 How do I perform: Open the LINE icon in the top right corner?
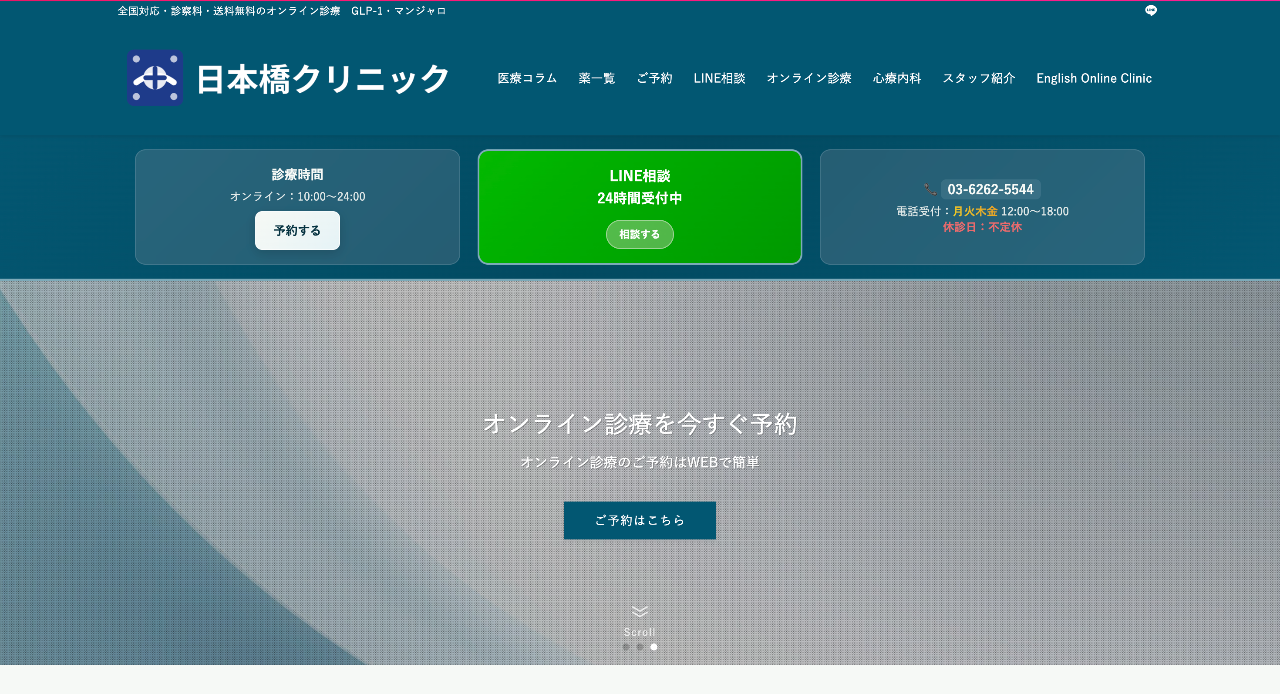tap(1152, 10)
